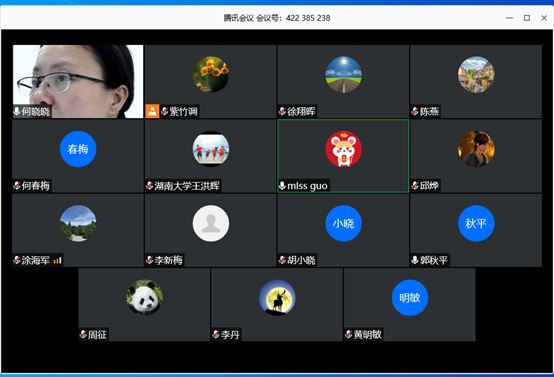Select the 明敏 blue avatar circle
Screen dimensions: 554x377
pos(410,298)
